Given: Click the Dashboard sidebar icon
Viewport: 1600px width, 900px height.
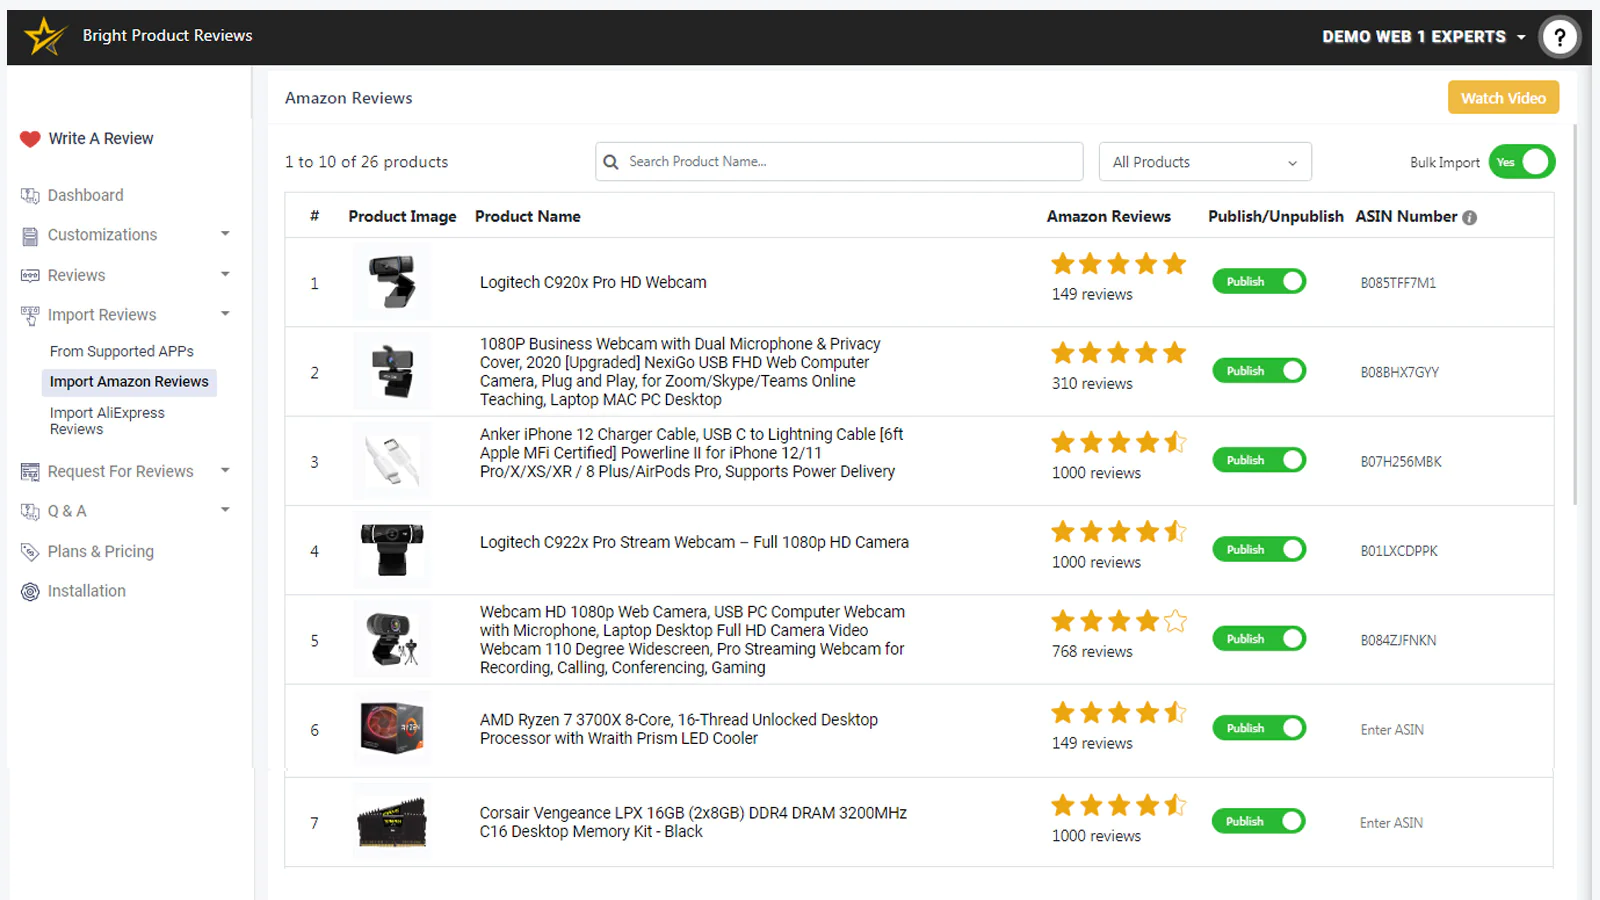Looking at the screenshot, I should [30, 196].
